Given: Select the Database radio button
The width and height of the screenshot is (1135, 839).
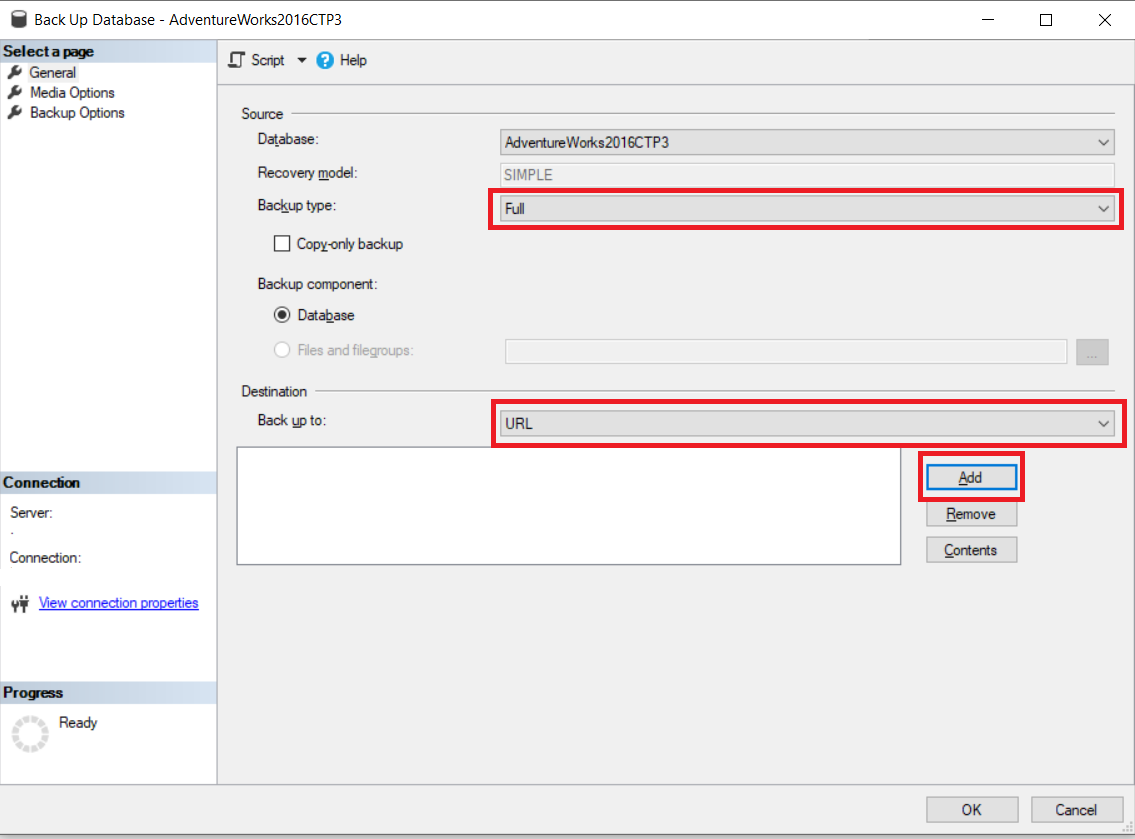Looking at the screenshot, I should point(282,315).
